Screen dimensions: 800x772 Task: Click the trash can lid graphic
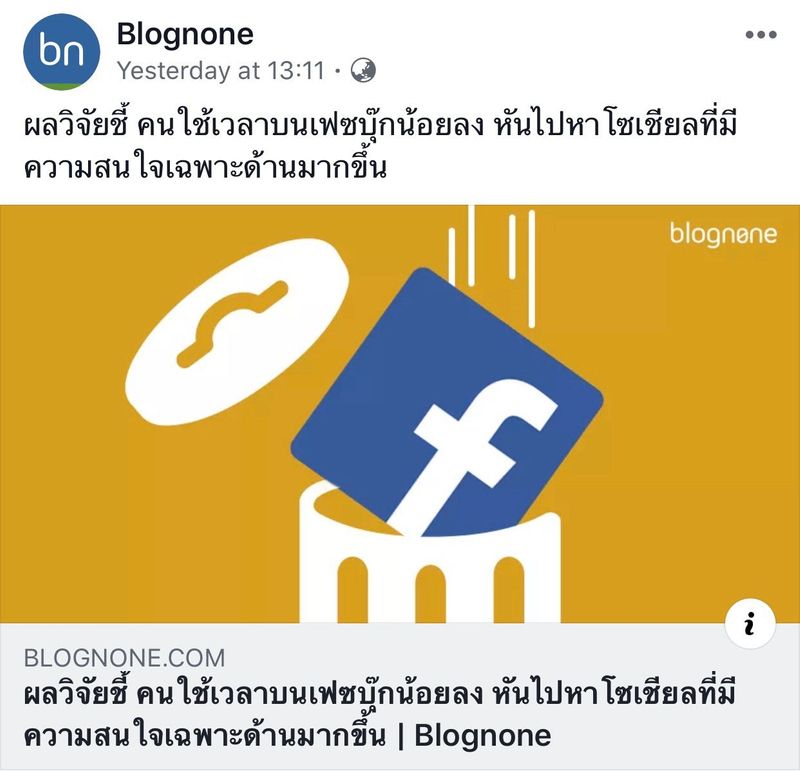pos(237,331)
